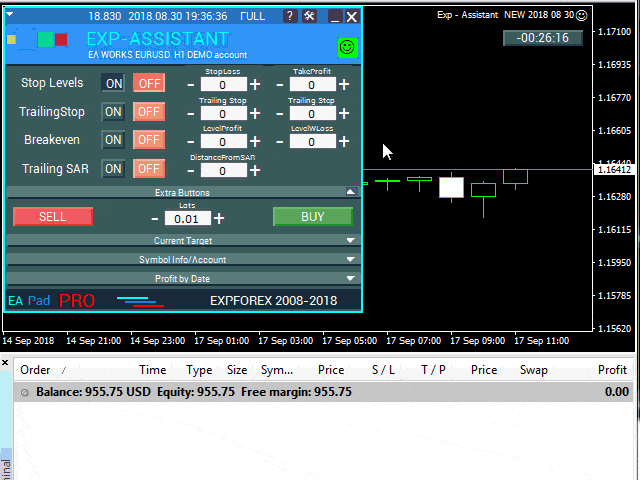Collapse the Extra Buttons section
The image size is (640, 480).
click(x=350, y=191)
